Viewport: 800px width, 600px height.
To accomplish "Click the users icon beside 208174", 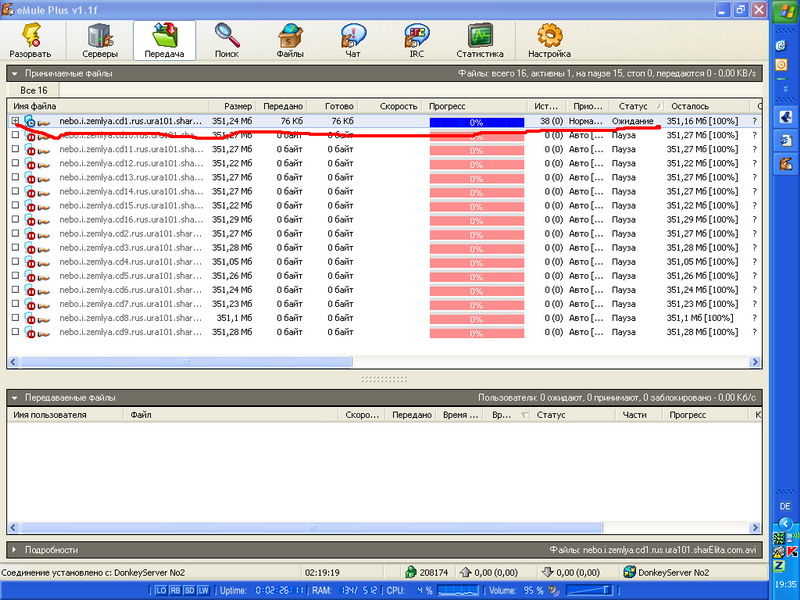I will tap(411, 572).
